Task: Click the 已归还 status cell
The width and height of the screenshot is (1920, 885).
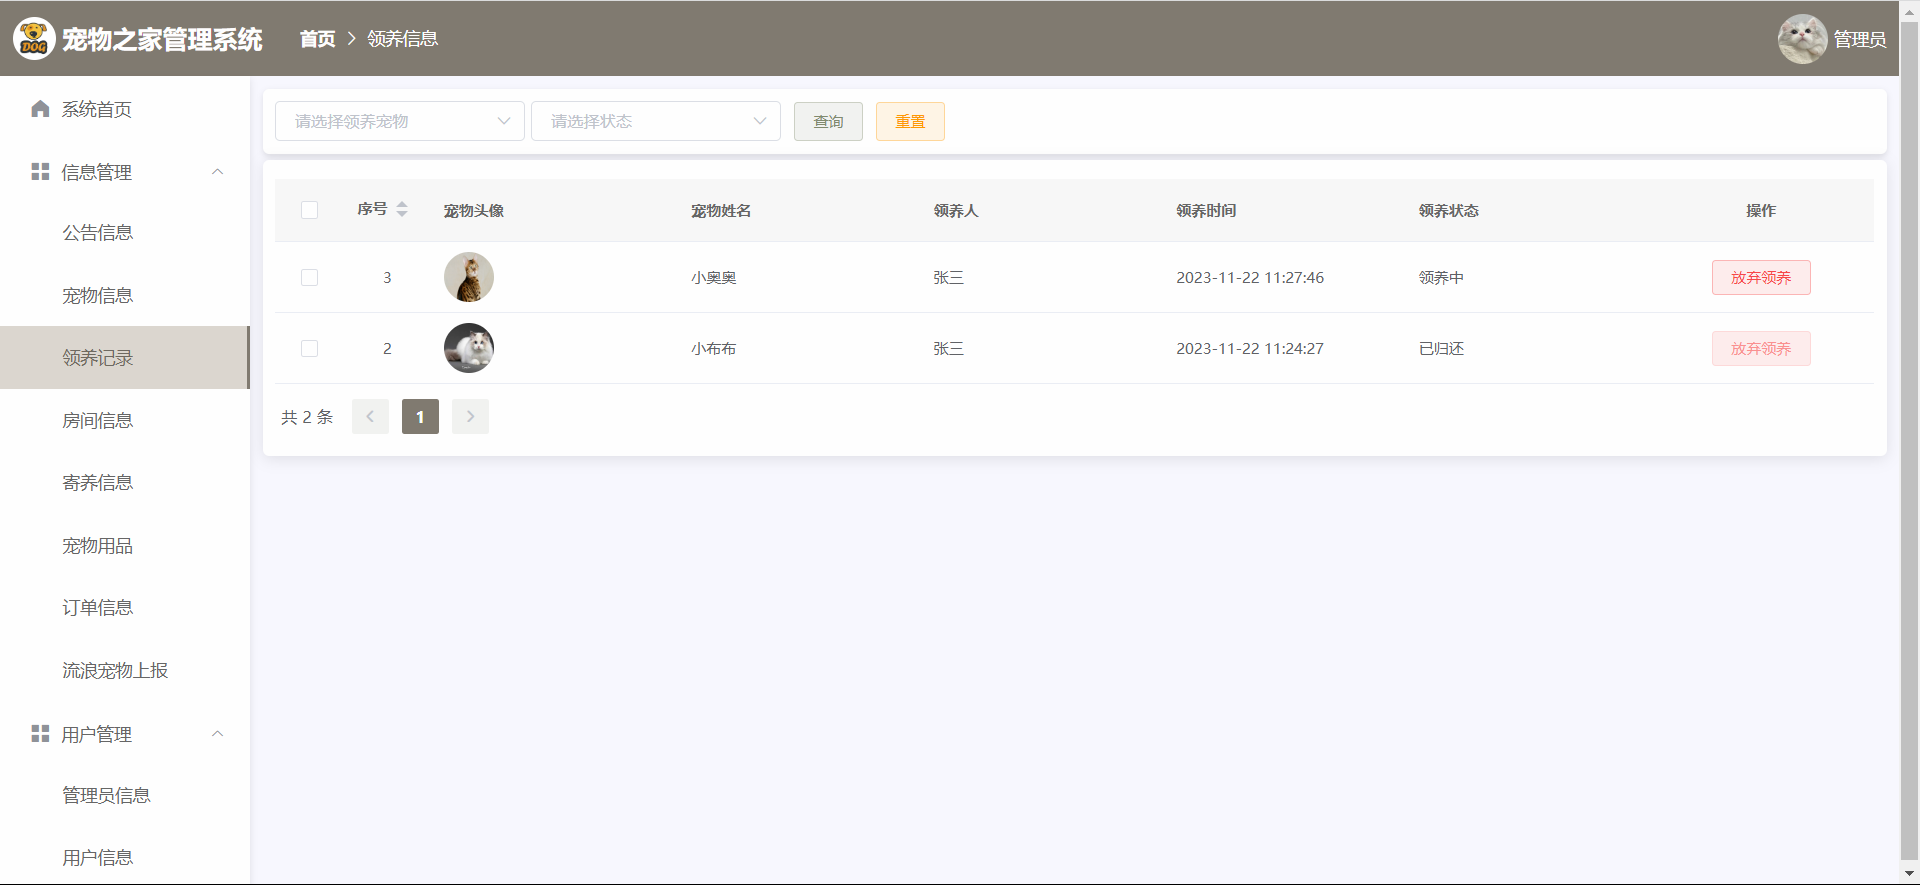Action: [1441, 348]
